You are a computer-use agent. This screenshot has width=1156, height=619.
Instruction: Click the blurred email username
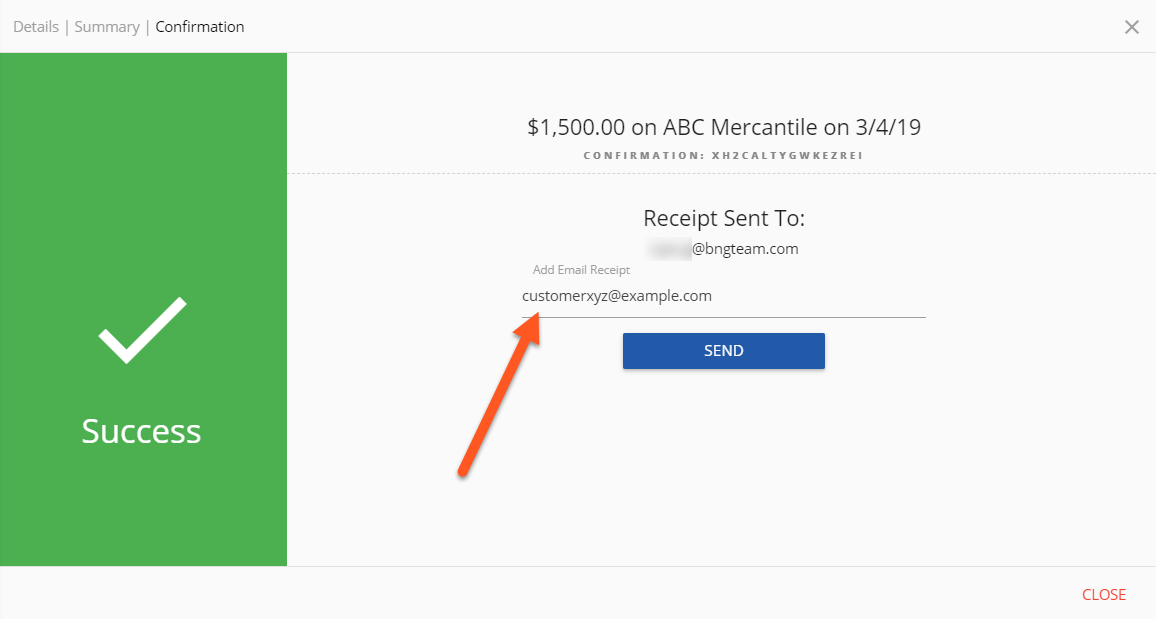point(667,249)
